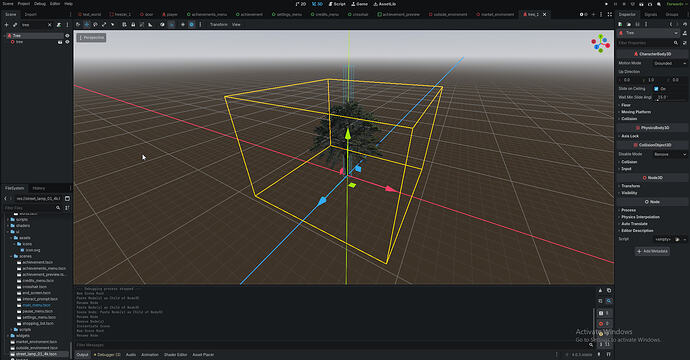The image size is (690, 360).
Task: Click the viewport orientation gizmo
Action: pos(601,44)
